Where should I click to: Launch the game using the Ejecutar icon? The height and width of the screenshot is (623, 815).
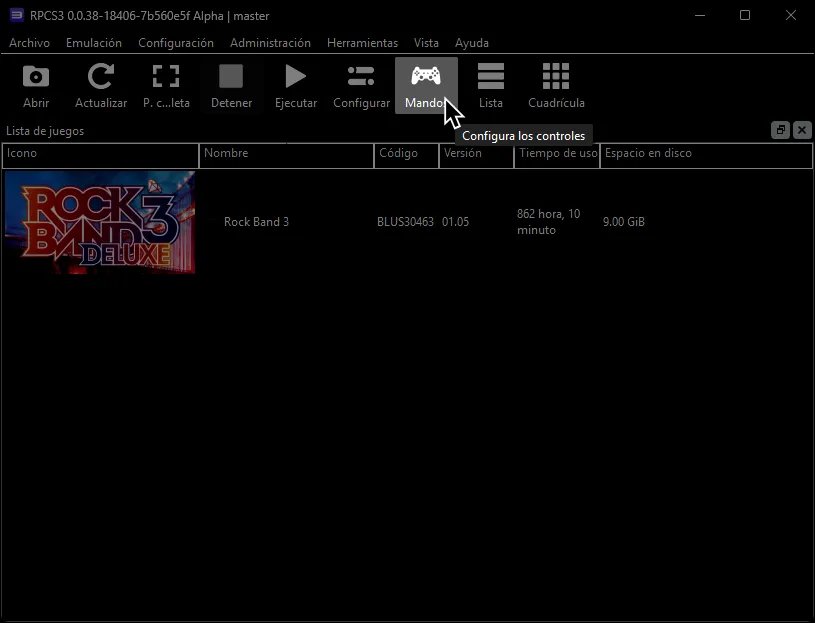click(295, 85)
